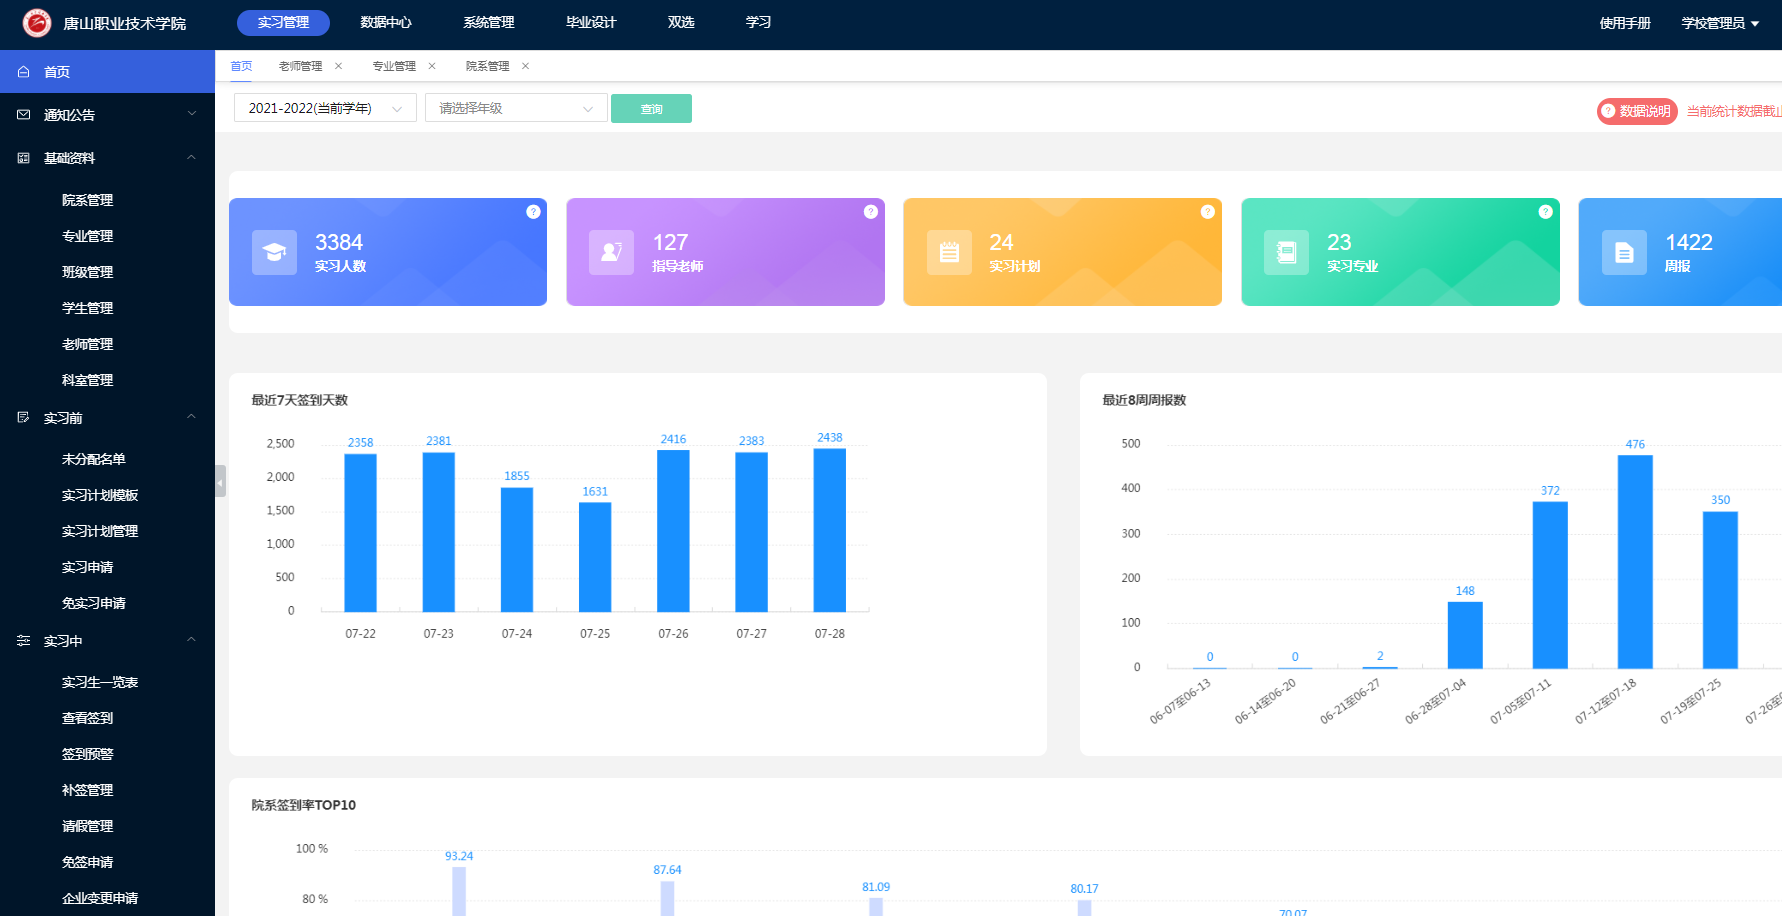Click the 数据说明 button
1782x916 pixels.
point(1636,111)
